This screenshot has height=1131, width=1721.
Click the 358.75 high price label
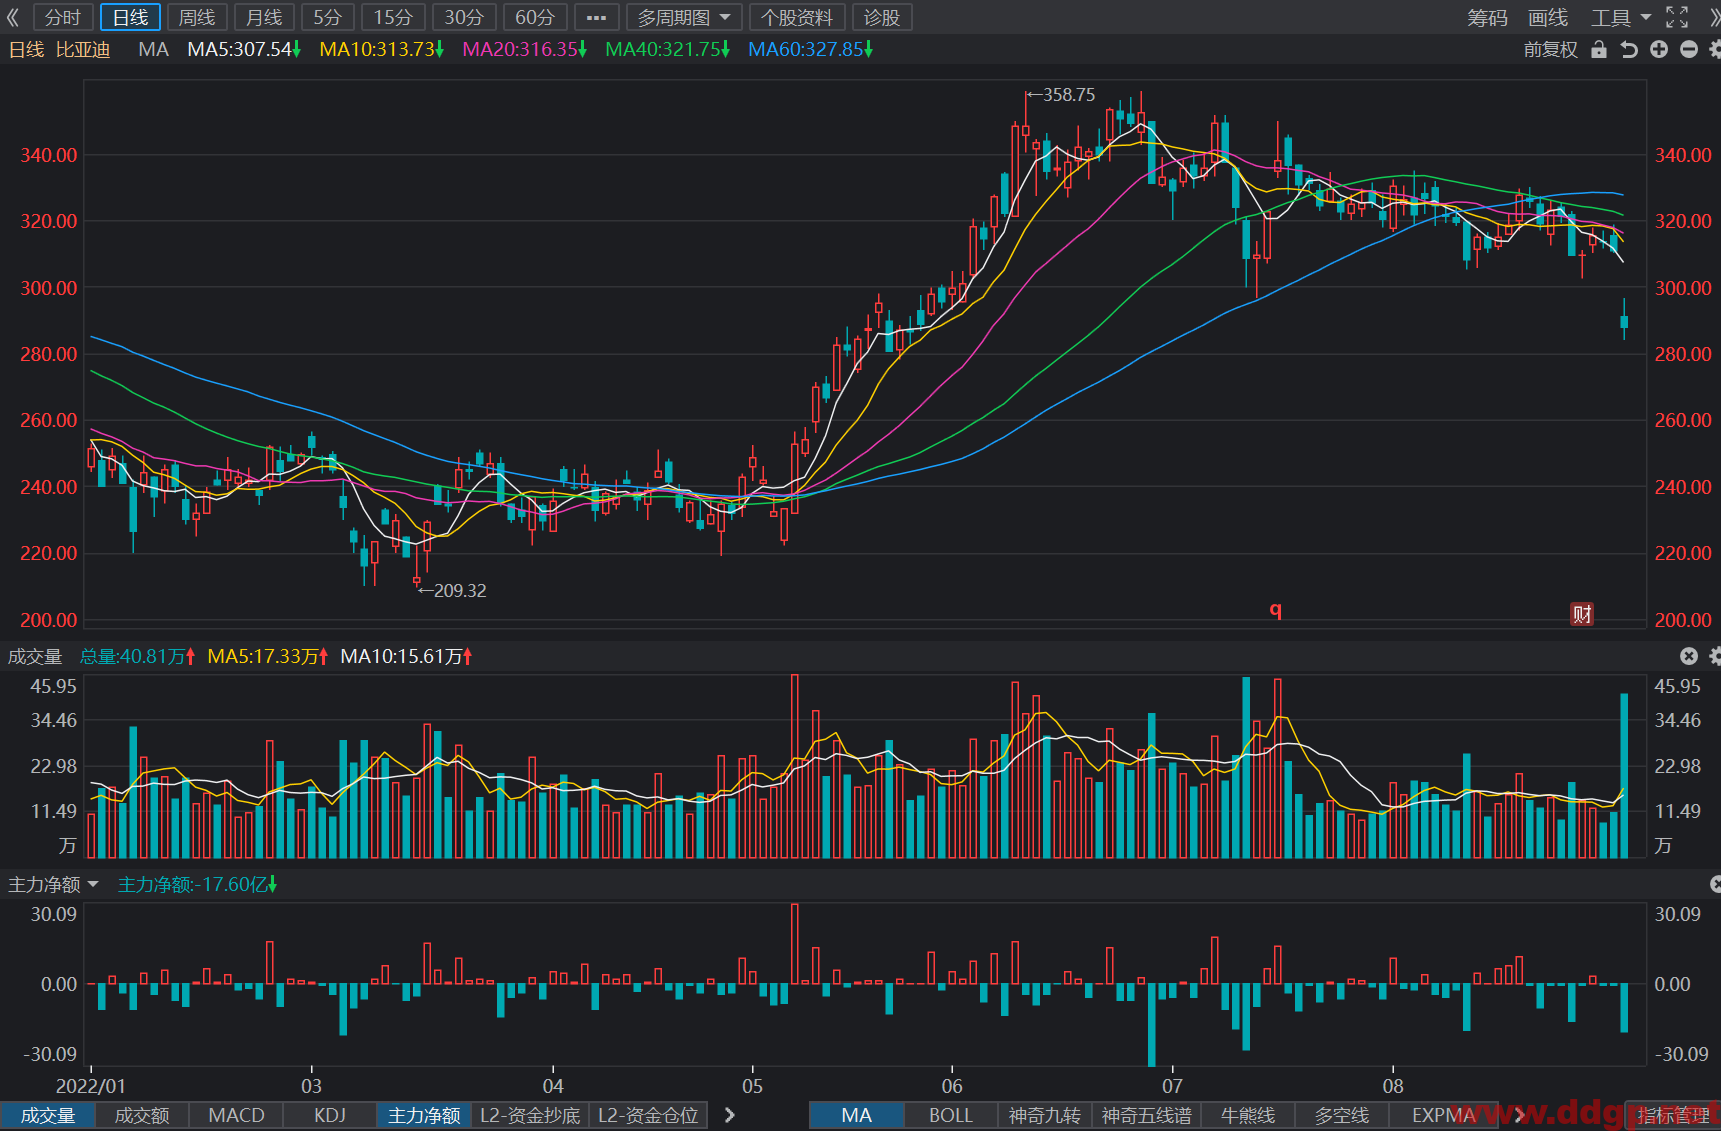[x=1069, y=95]
